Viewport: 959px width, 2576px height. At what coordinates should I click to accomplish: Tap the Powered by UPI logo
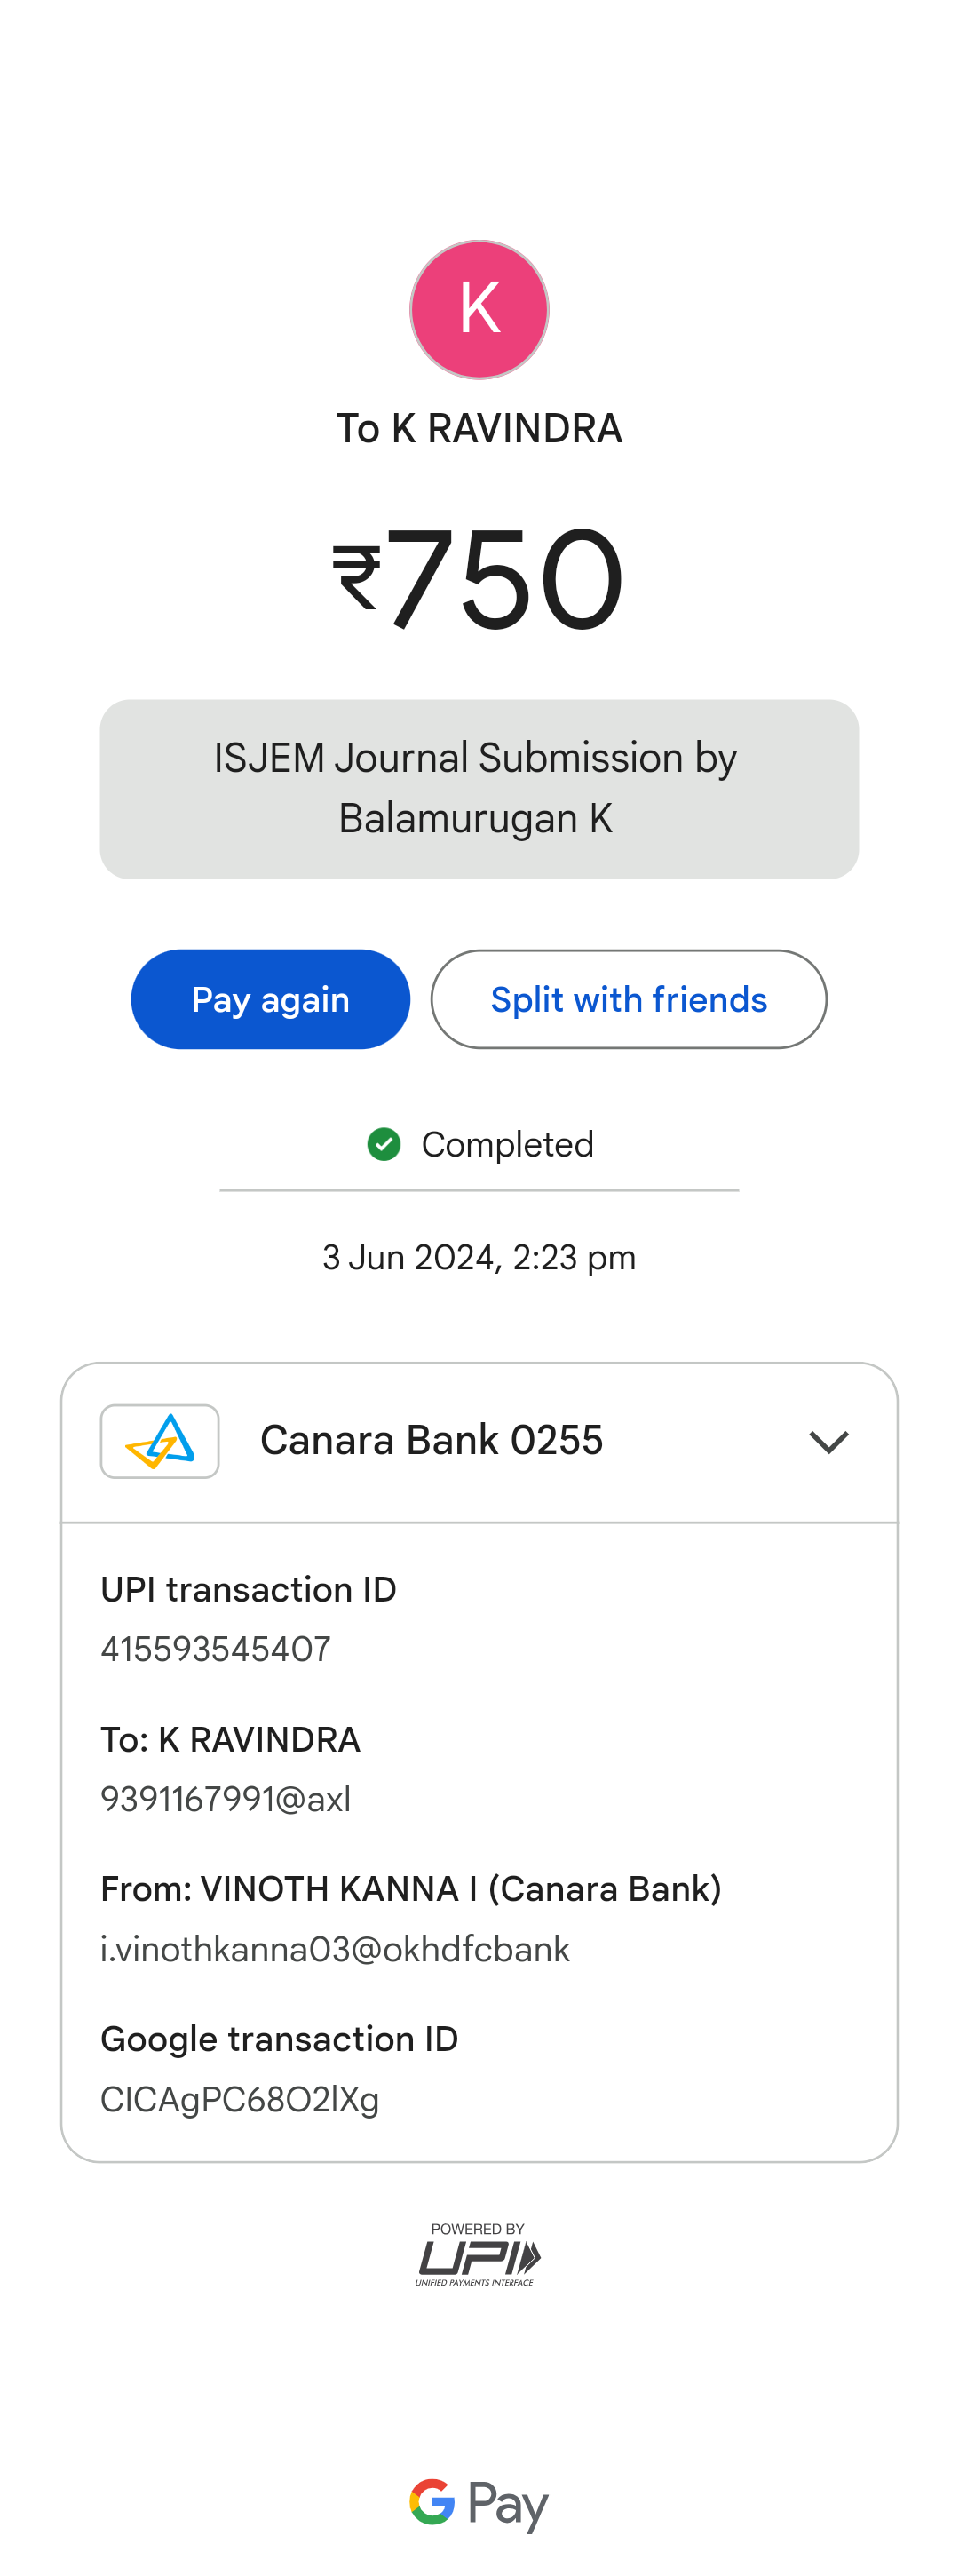pos(478,2255)
